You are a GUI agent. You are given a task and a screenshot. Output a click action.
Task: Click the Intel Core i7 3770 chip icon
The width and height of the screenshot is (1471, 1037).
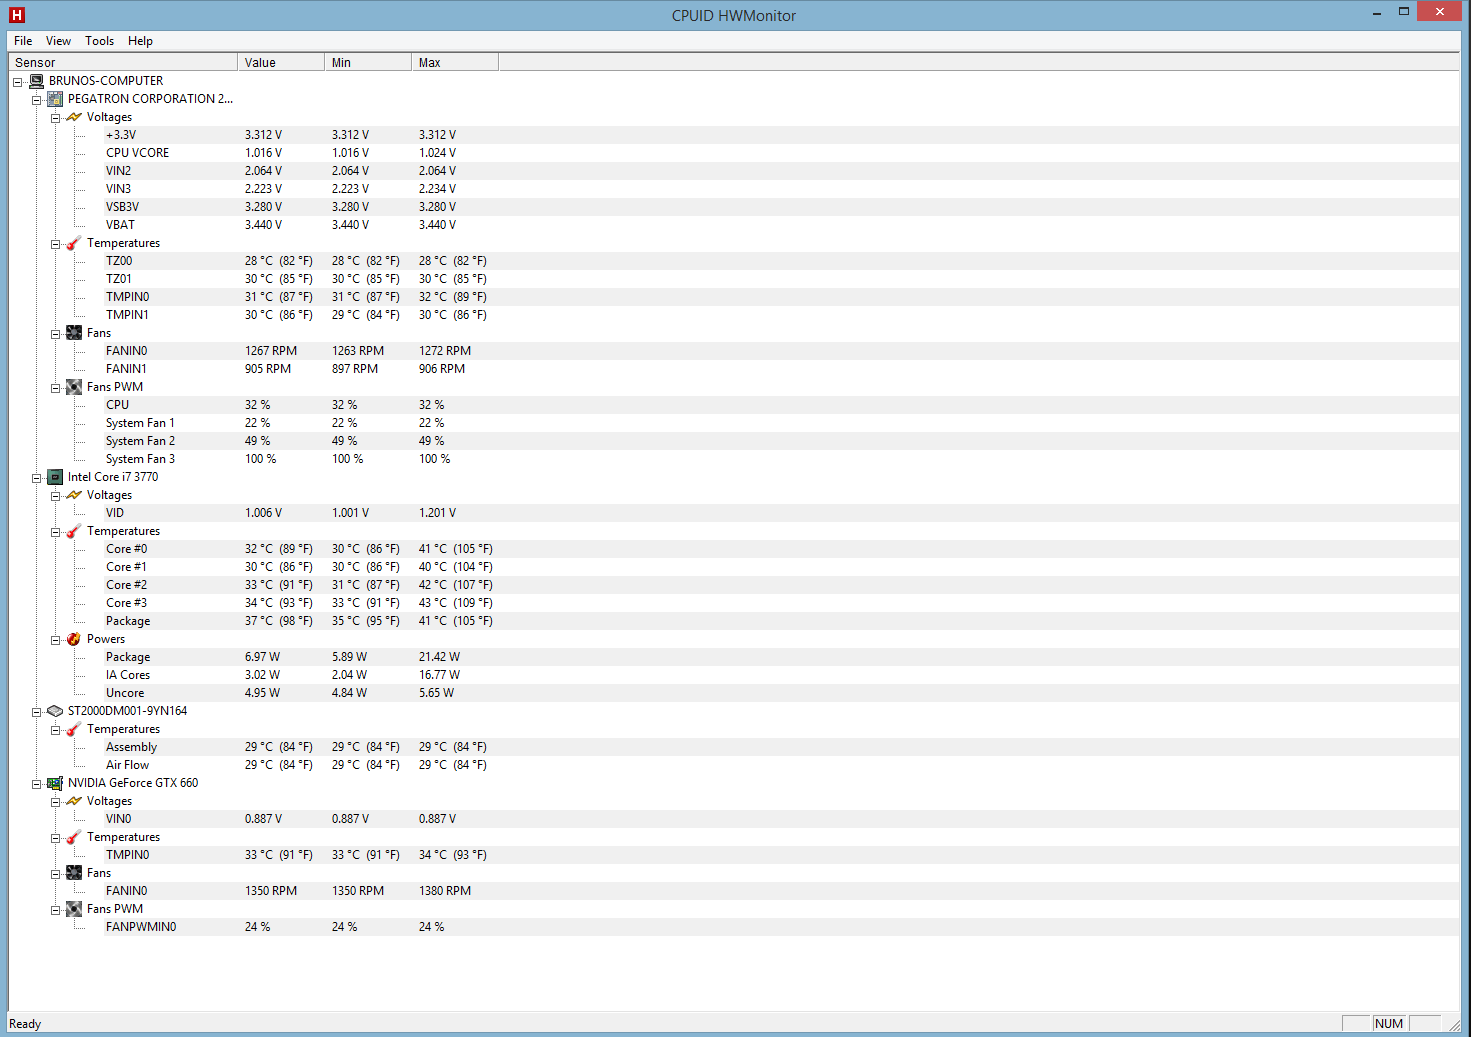55,477
